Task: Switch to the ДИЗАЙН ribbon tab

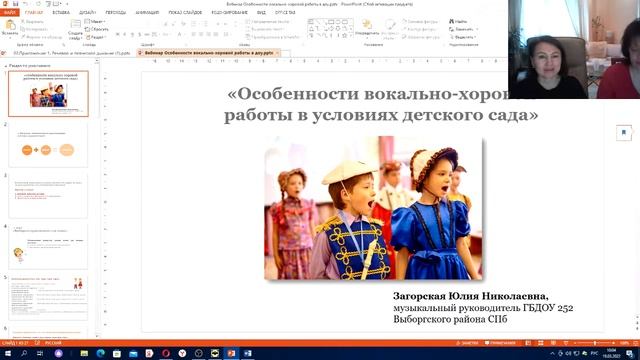Action: tap(87, 13)
